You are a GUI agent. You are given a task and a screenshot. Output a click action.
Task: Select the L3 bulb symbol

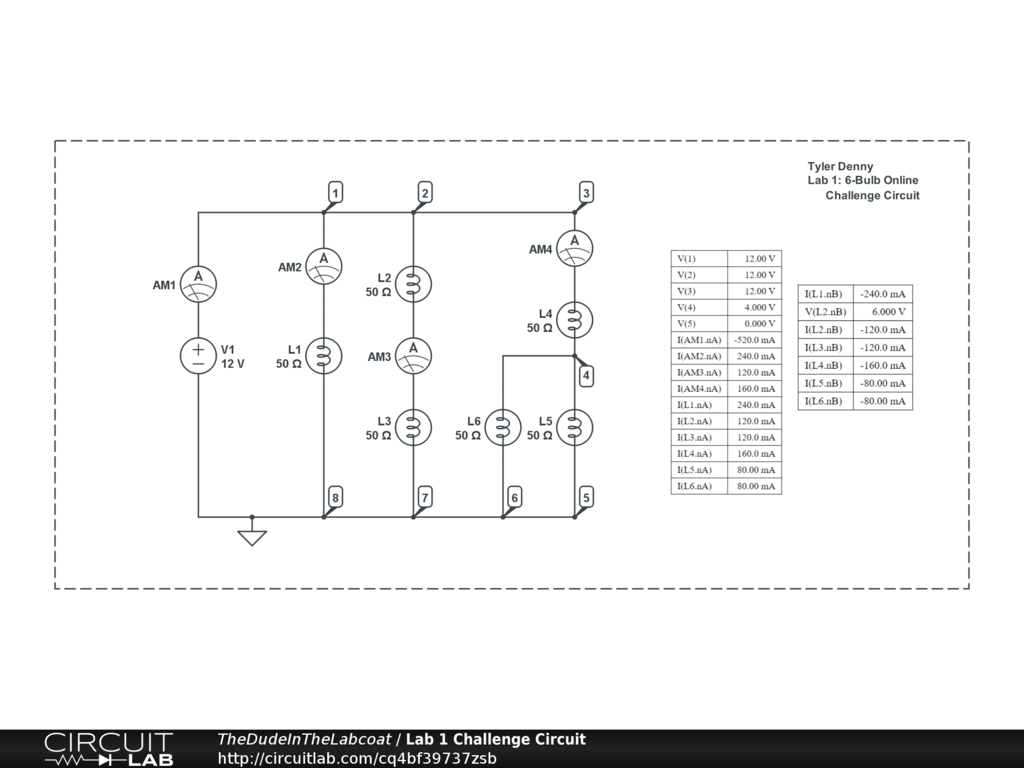click(412, 427)
